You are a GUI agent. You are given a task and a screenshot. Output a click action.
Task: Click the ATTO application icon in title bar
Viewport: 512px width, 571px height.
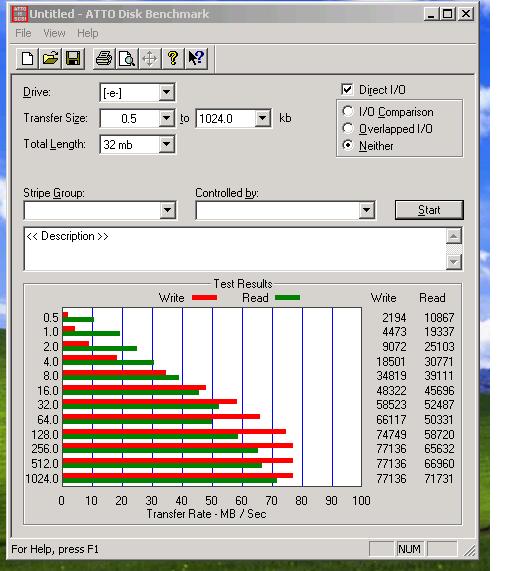point(19,14)
